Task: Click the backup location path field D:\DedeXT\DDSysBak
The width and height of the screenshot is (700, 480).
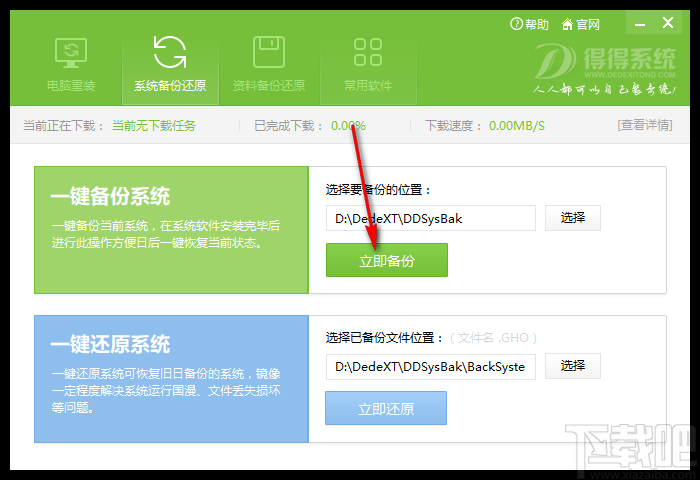Action: pos(431,218)
